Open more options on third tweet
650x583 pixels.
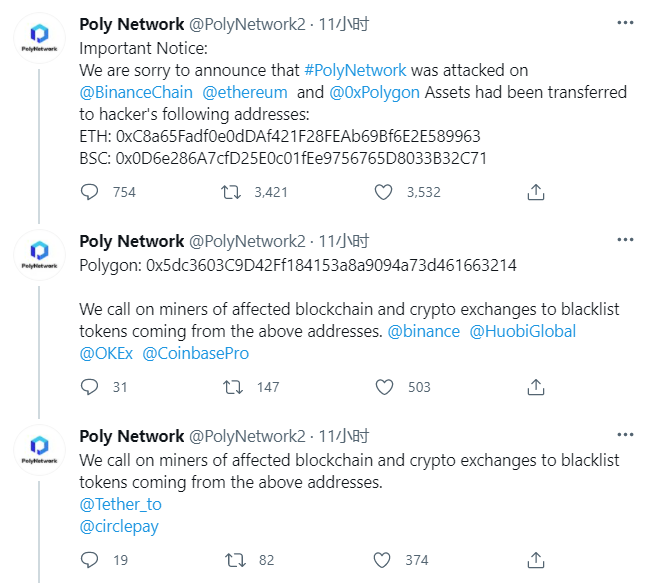click(625, 436)
